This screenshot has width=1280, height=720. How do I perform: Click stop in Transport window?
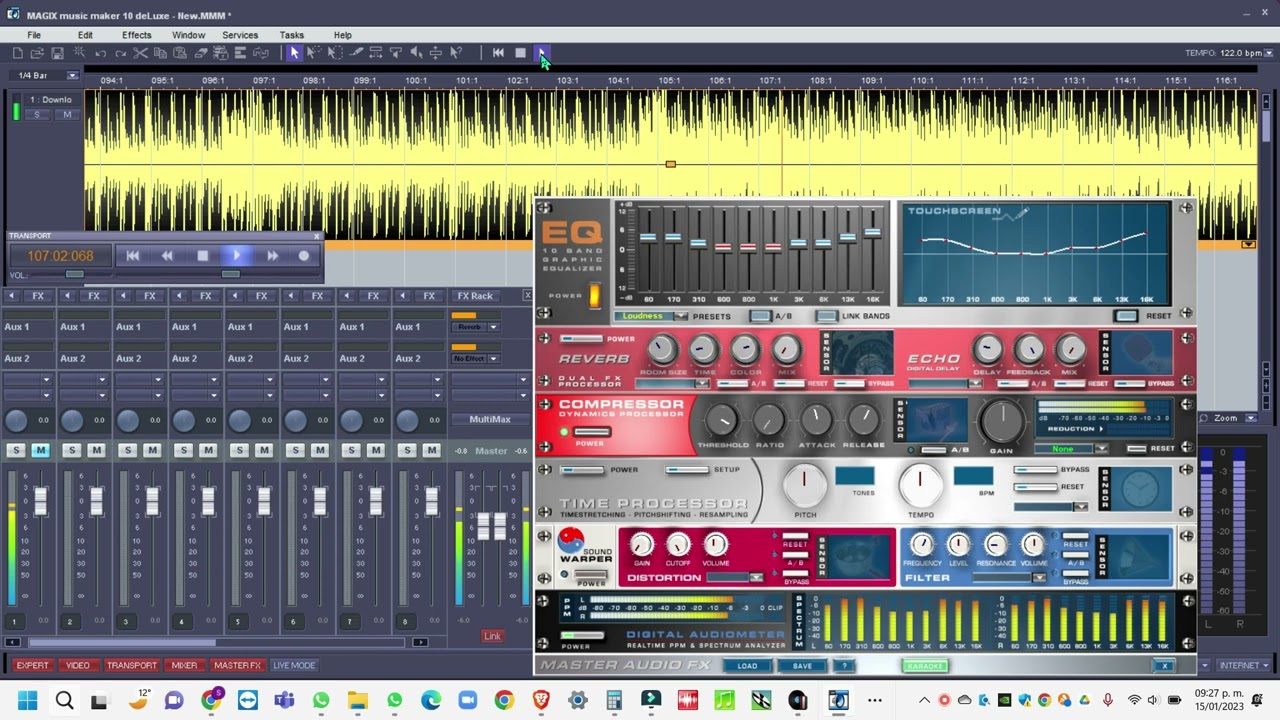point(202,256)
